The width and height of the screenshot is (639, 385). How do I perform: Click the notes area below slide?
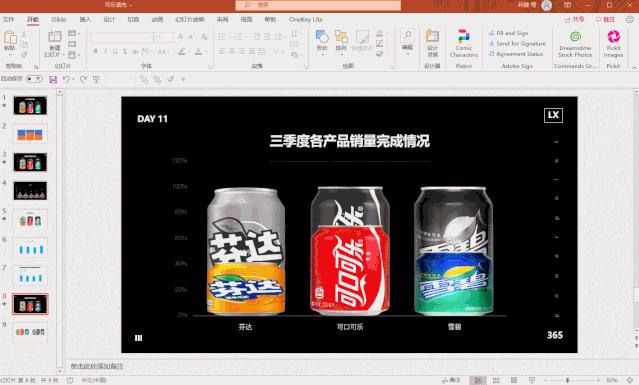coord(350,366)
